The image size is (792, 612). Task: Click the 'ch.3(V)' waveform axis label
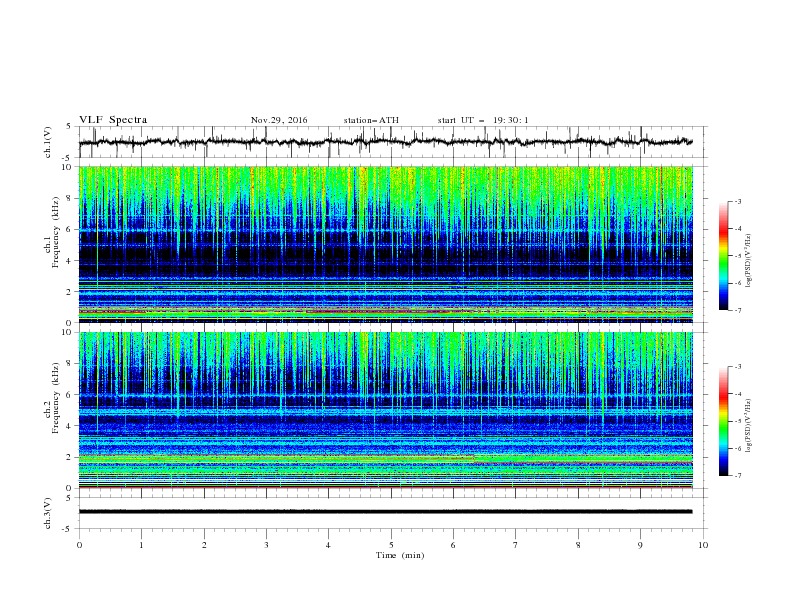(x=48, y=513)
